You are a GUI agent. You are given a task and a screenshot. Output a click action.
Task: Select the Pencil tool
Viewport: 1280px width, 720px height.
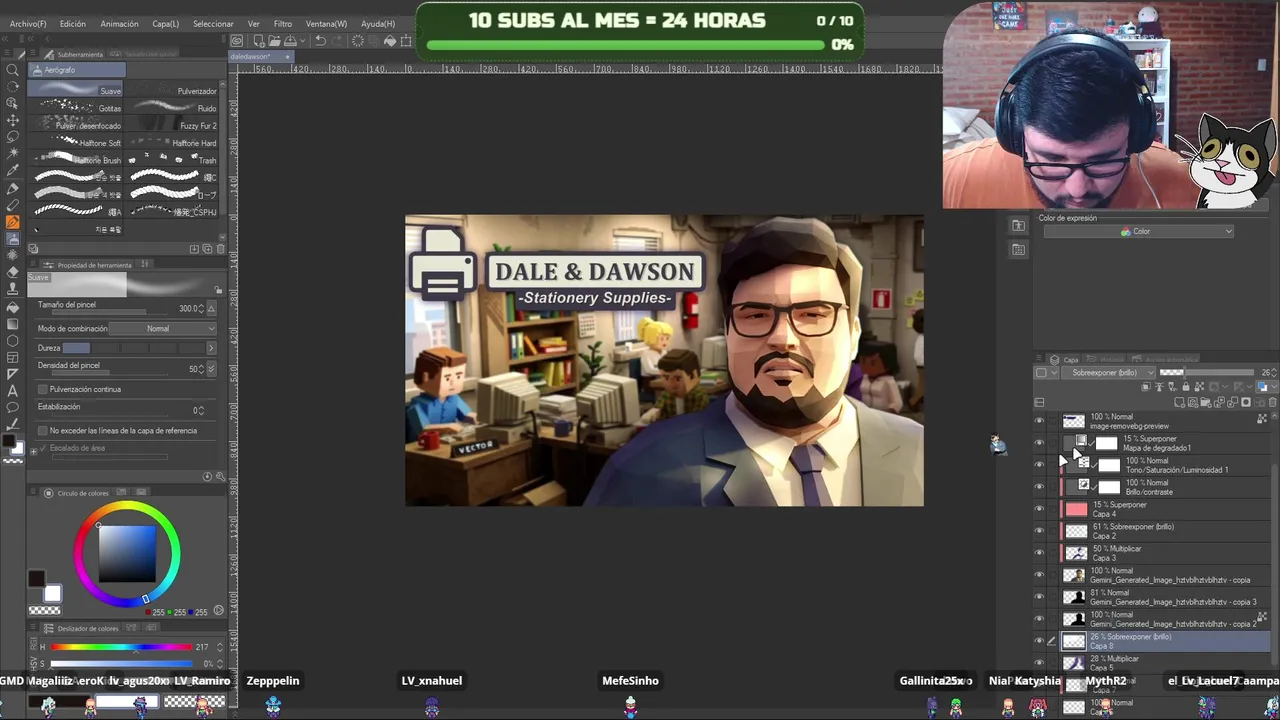(x=13, y=205)
